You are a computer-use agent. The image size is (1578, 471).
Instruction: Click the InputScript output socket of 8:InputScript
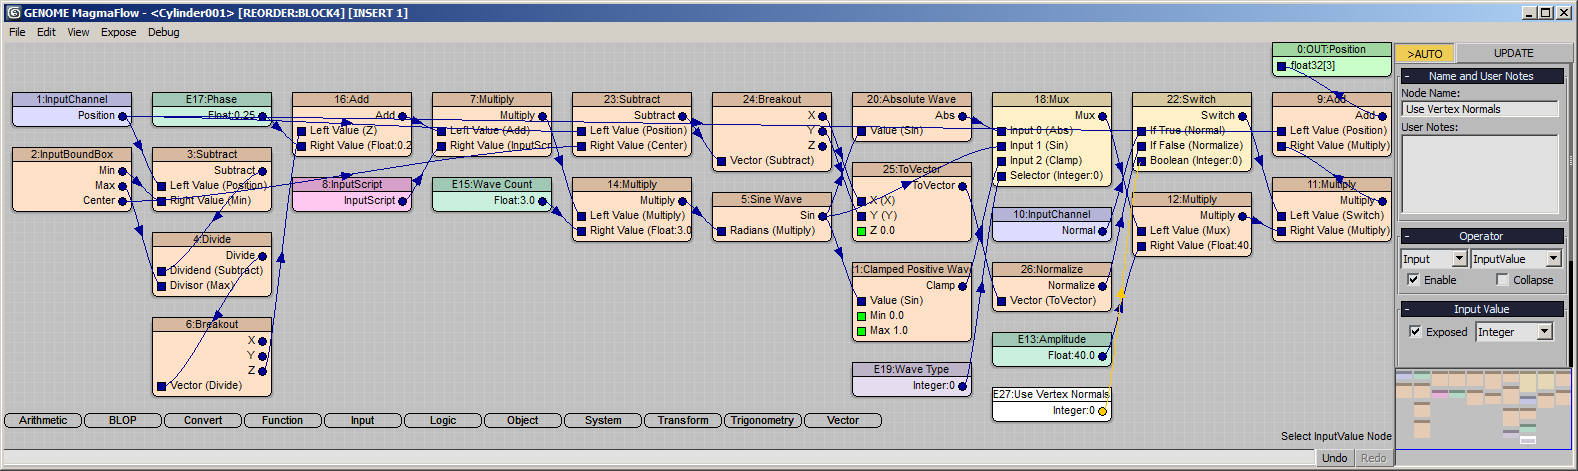[x=403, y=201]
